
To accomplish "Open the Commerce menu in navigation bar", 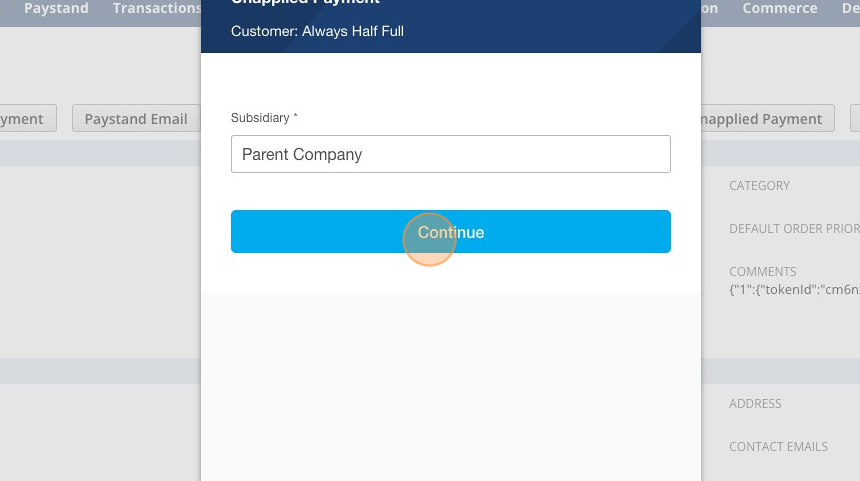I will click(x=779, y=8).
